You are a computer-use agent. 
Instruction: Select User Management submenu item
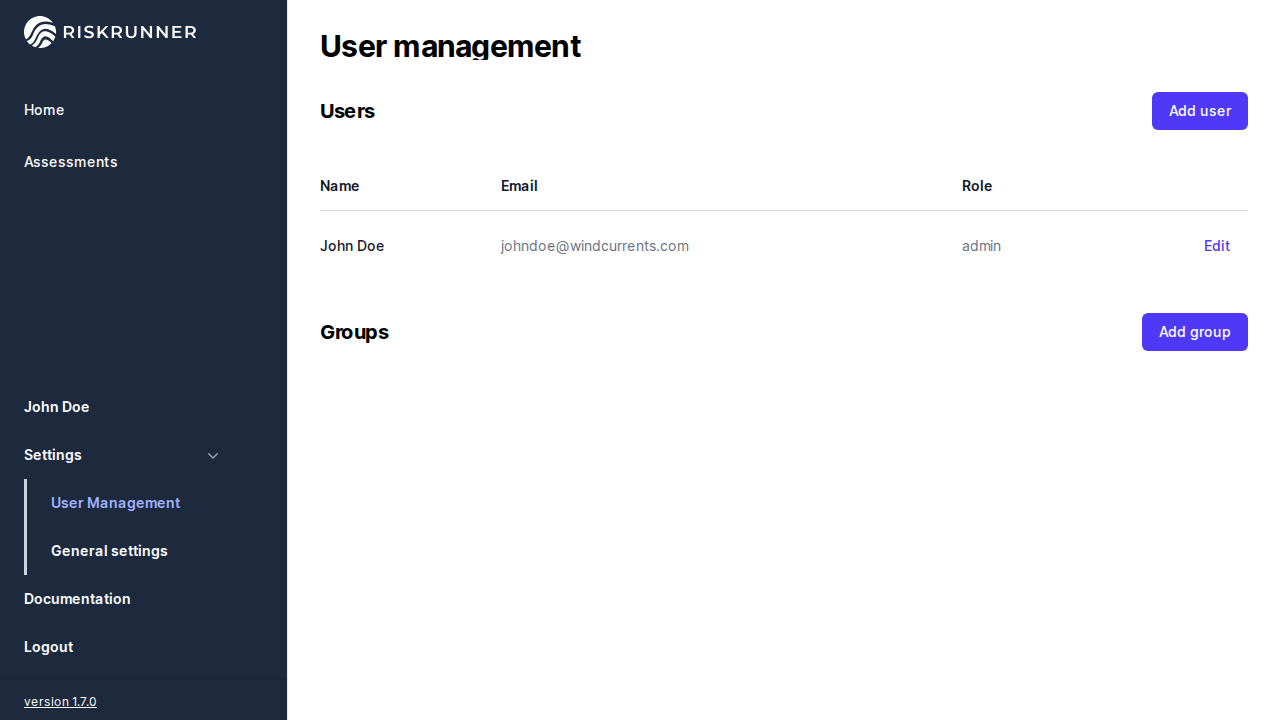[115, 503]
